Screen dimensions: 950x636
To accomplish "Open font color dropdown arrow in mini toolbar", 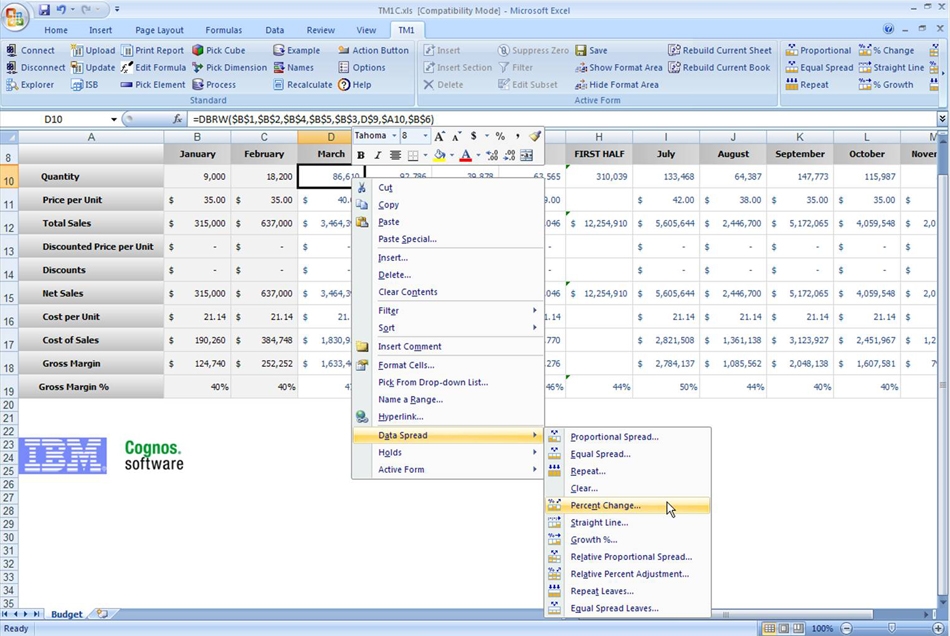I will [x=478, y=156].
